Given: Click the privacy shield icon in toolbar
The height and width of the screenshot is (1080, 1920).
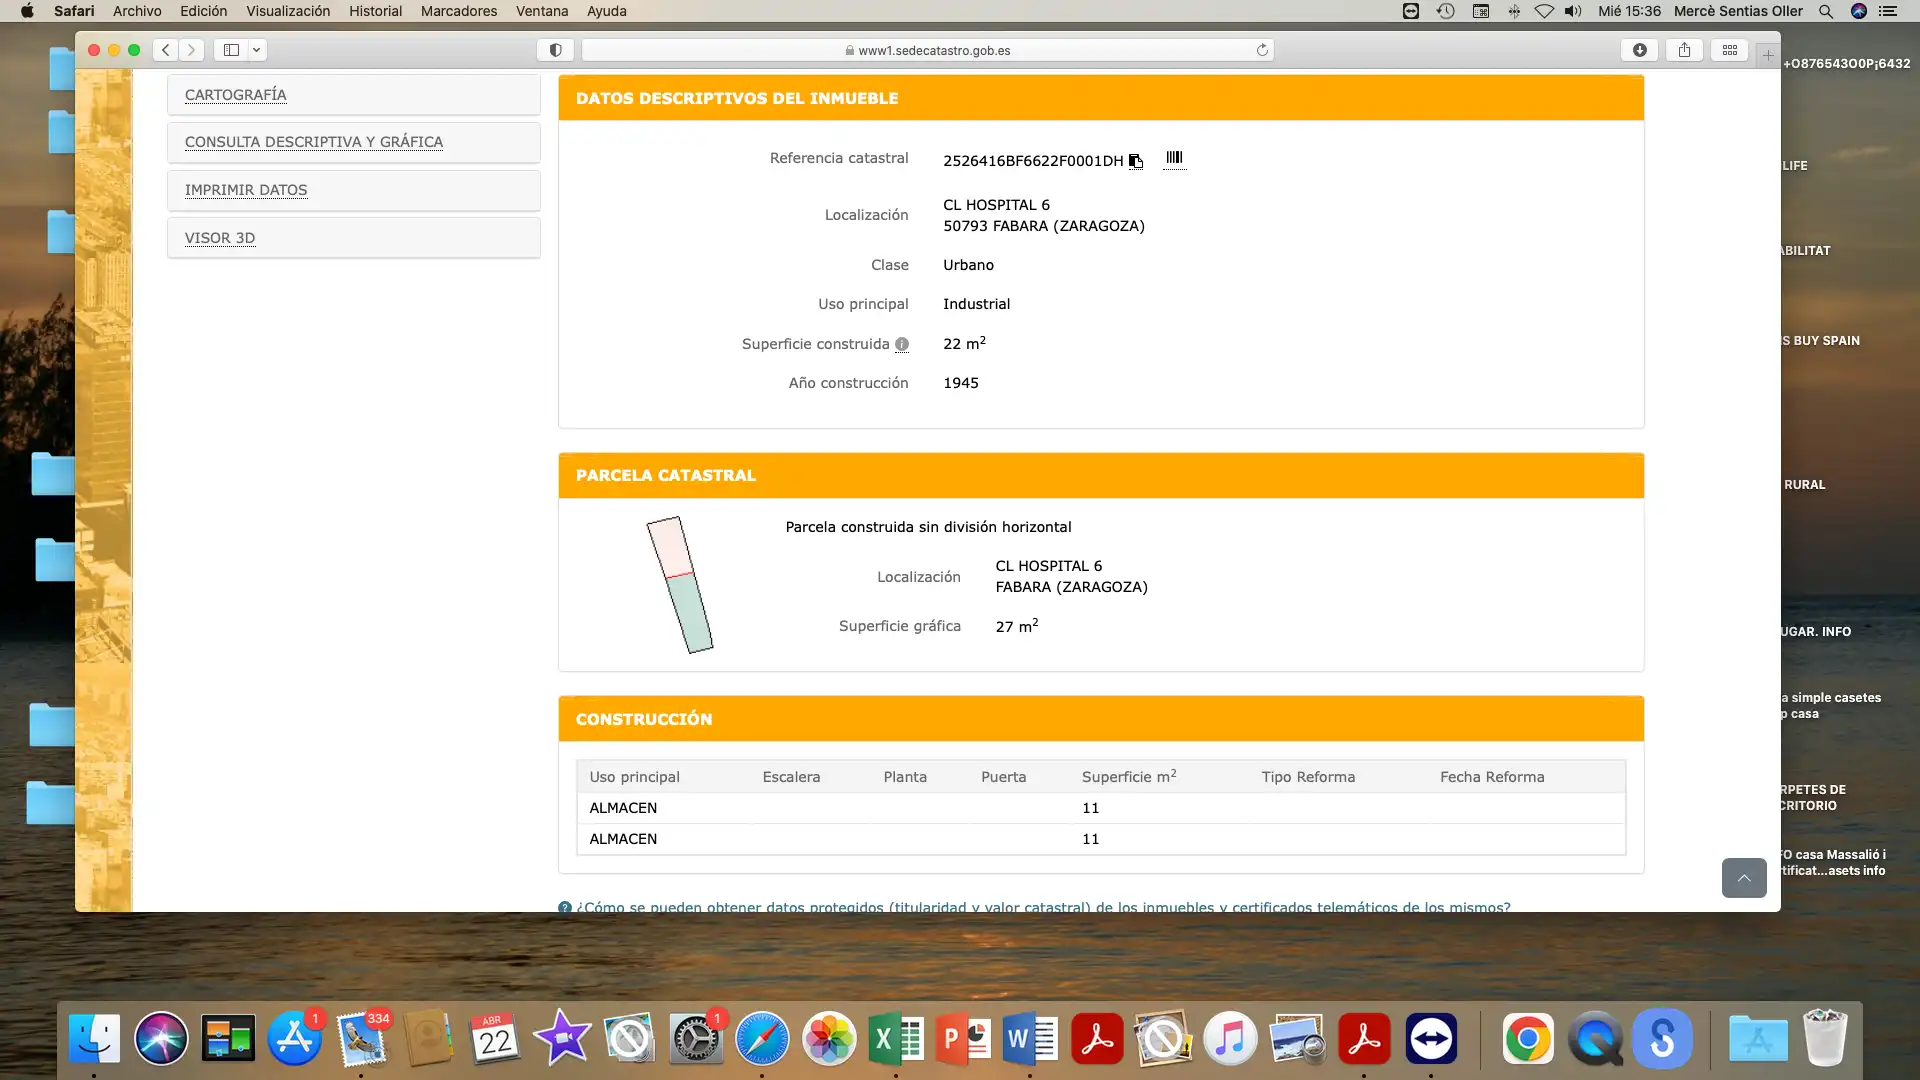Looking at the screenshot, I should pyautogui.click(x=555, y=50).
